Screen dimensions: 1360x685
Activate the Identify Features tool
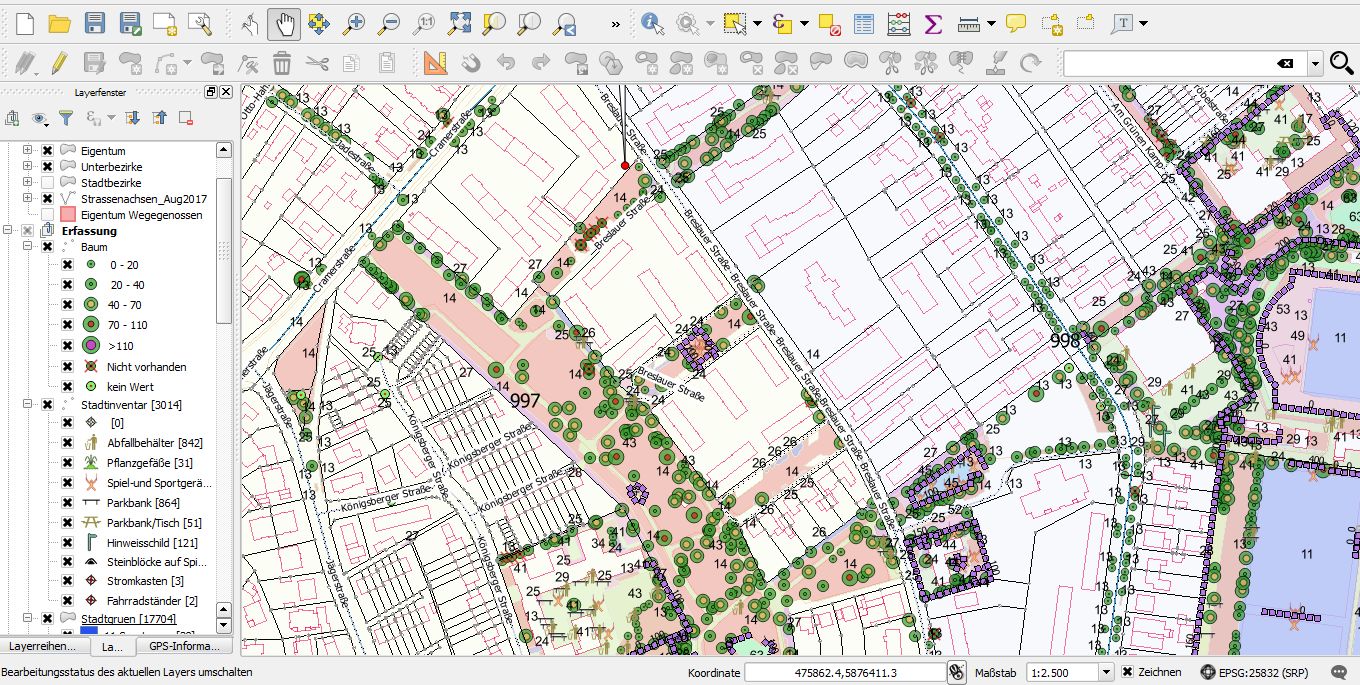653,22
